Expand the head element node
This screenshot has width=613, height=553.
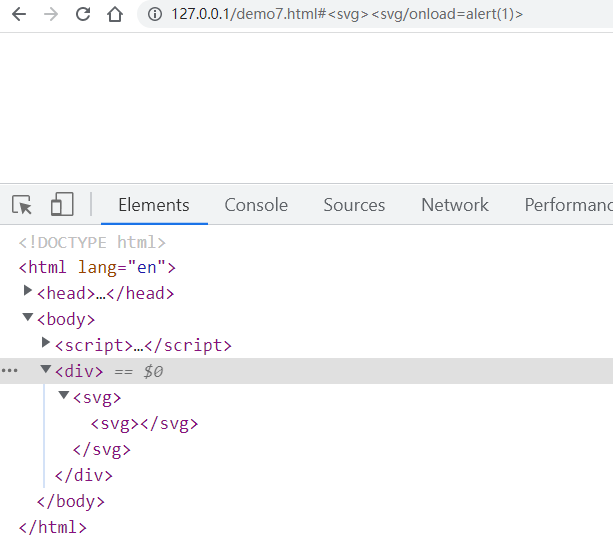tap(28, 292)
